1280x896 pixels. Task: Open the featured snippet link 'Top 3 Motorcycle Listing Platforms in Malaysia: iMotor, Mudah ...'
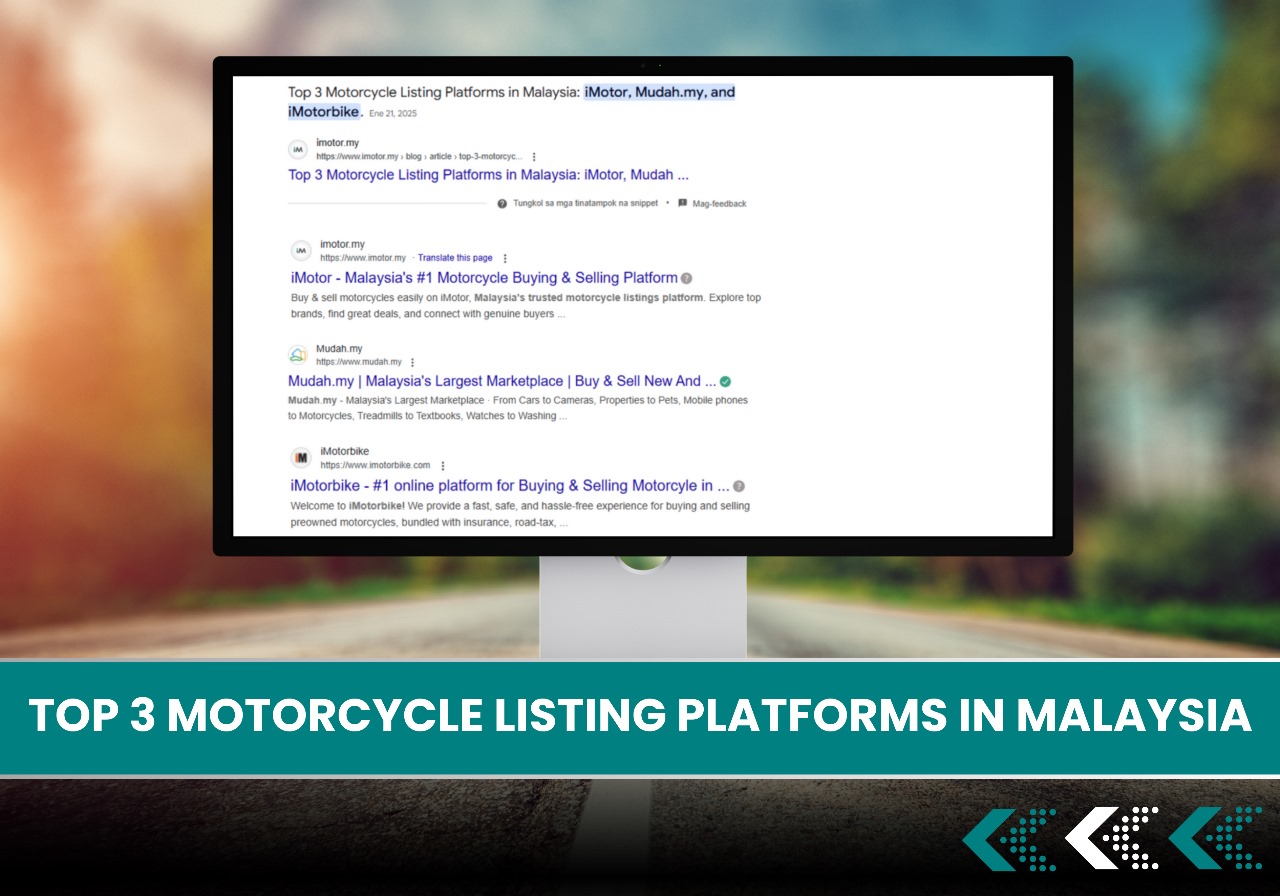[488, 175]
